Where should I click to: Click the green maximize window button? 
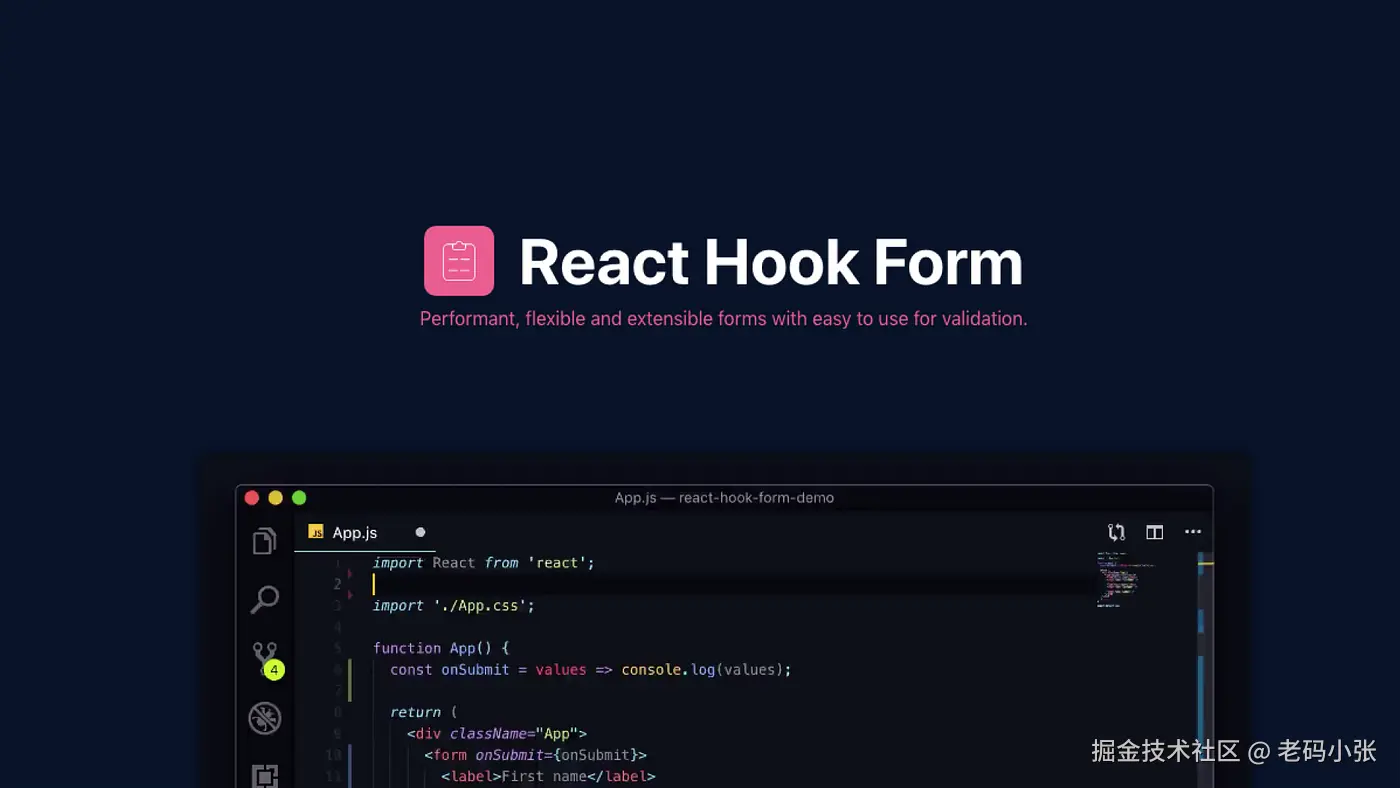299,497
